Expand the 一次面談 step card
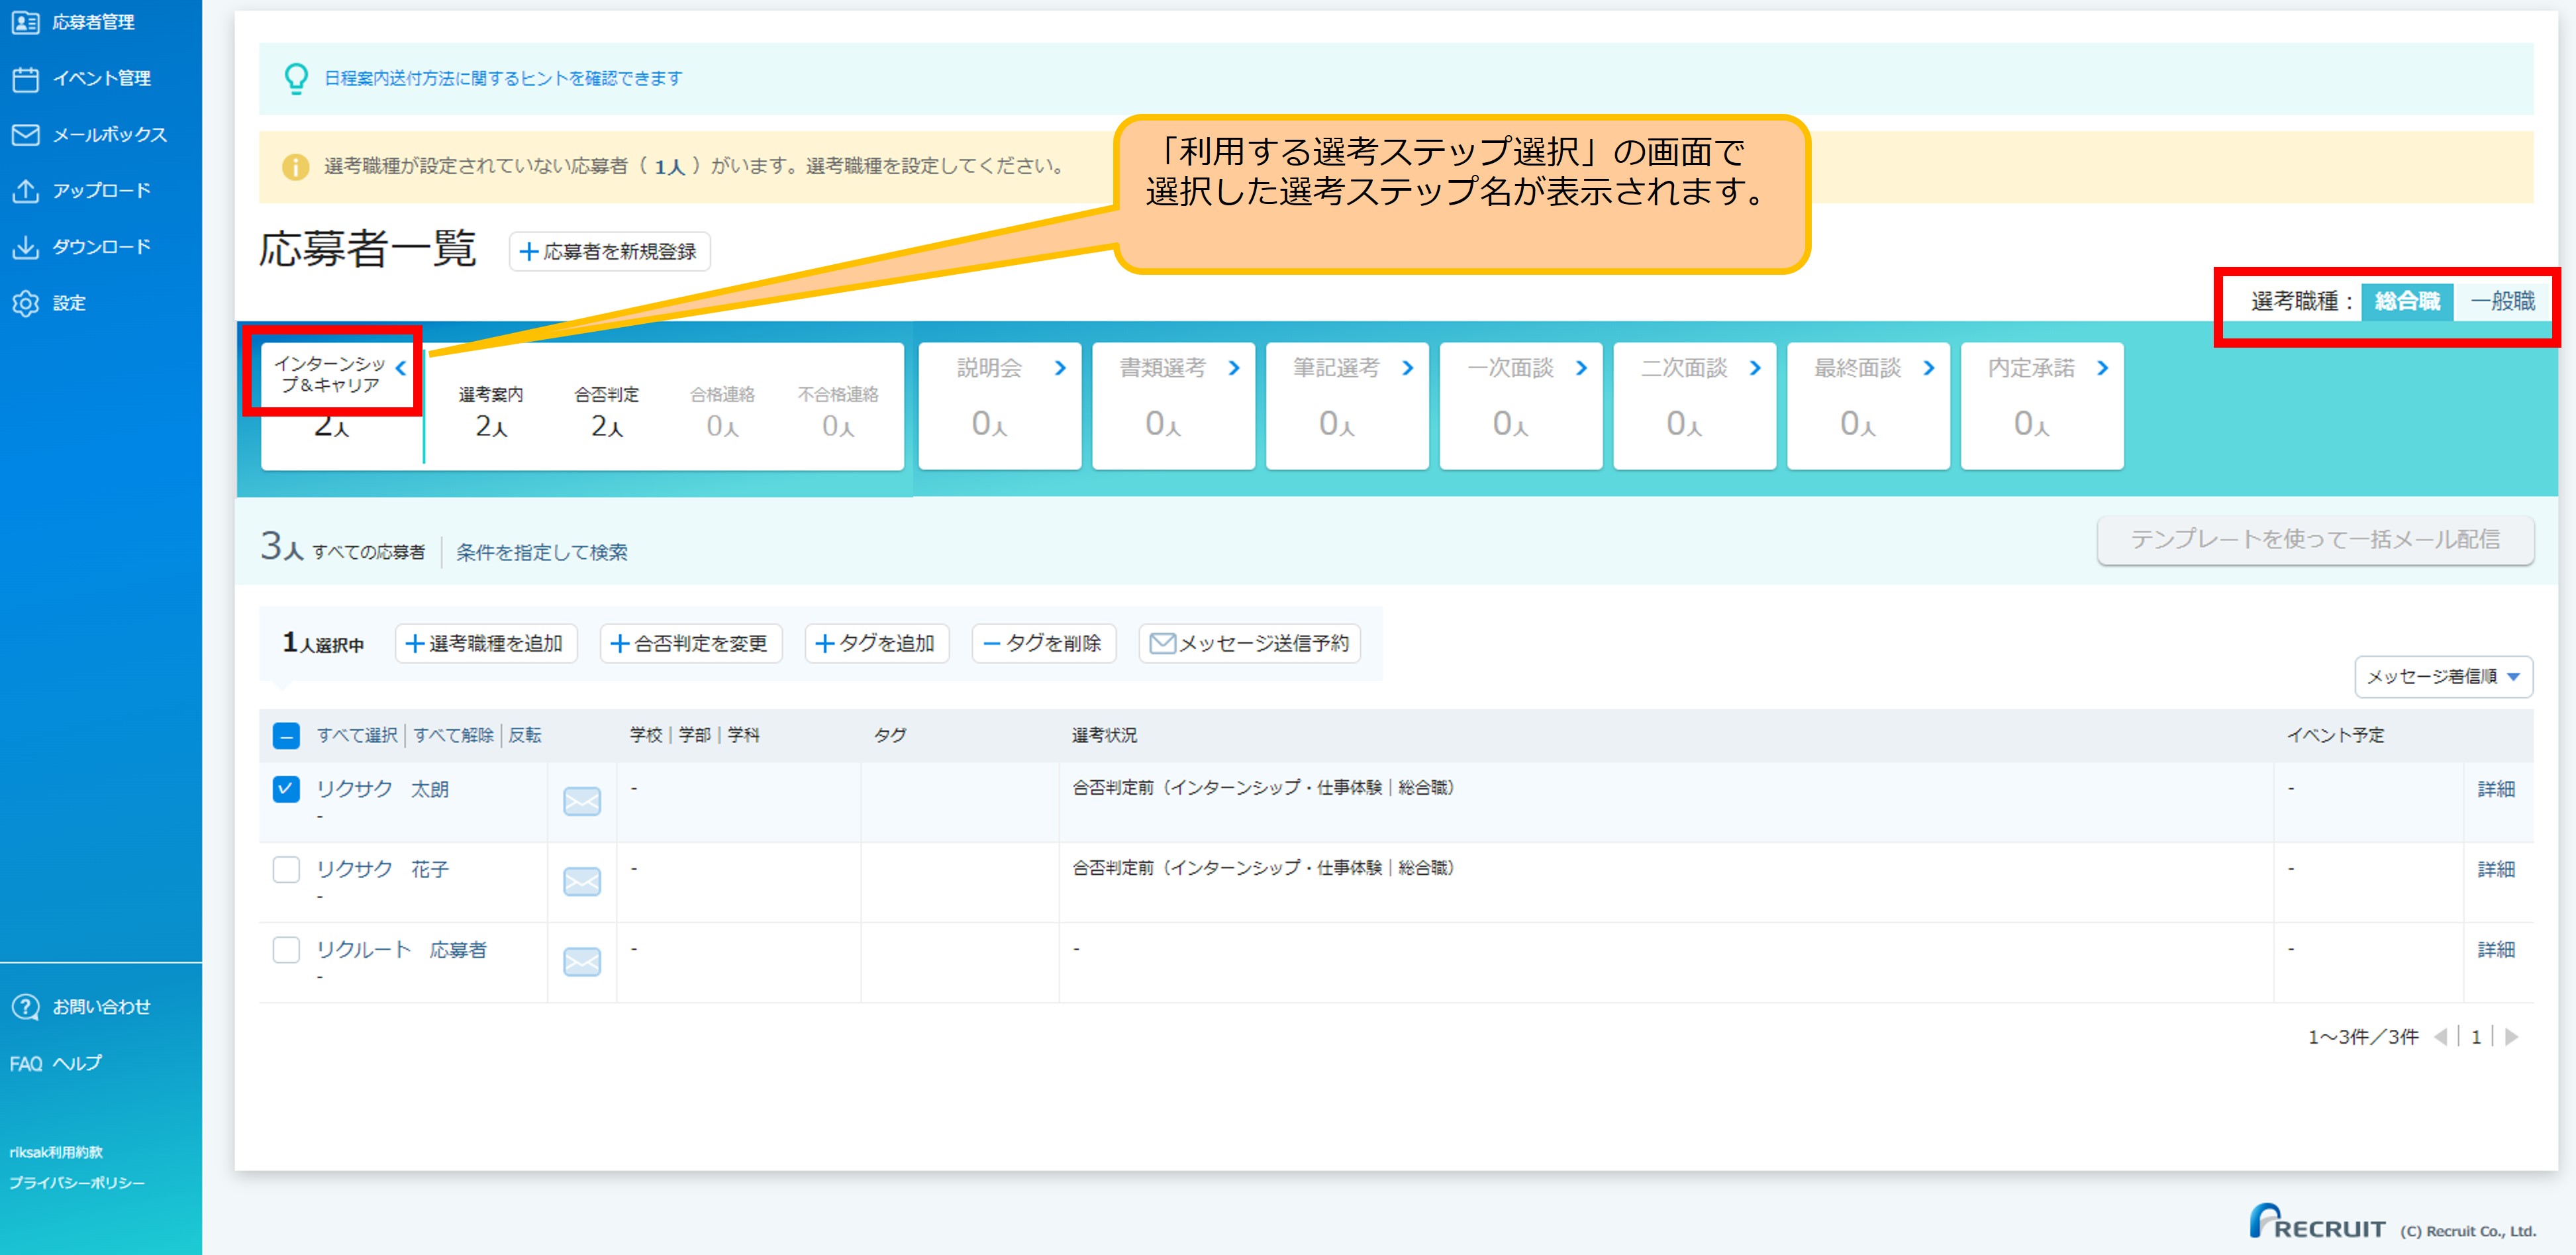The width and height of the screenshot is (2576, 1255). point(1581,368)
